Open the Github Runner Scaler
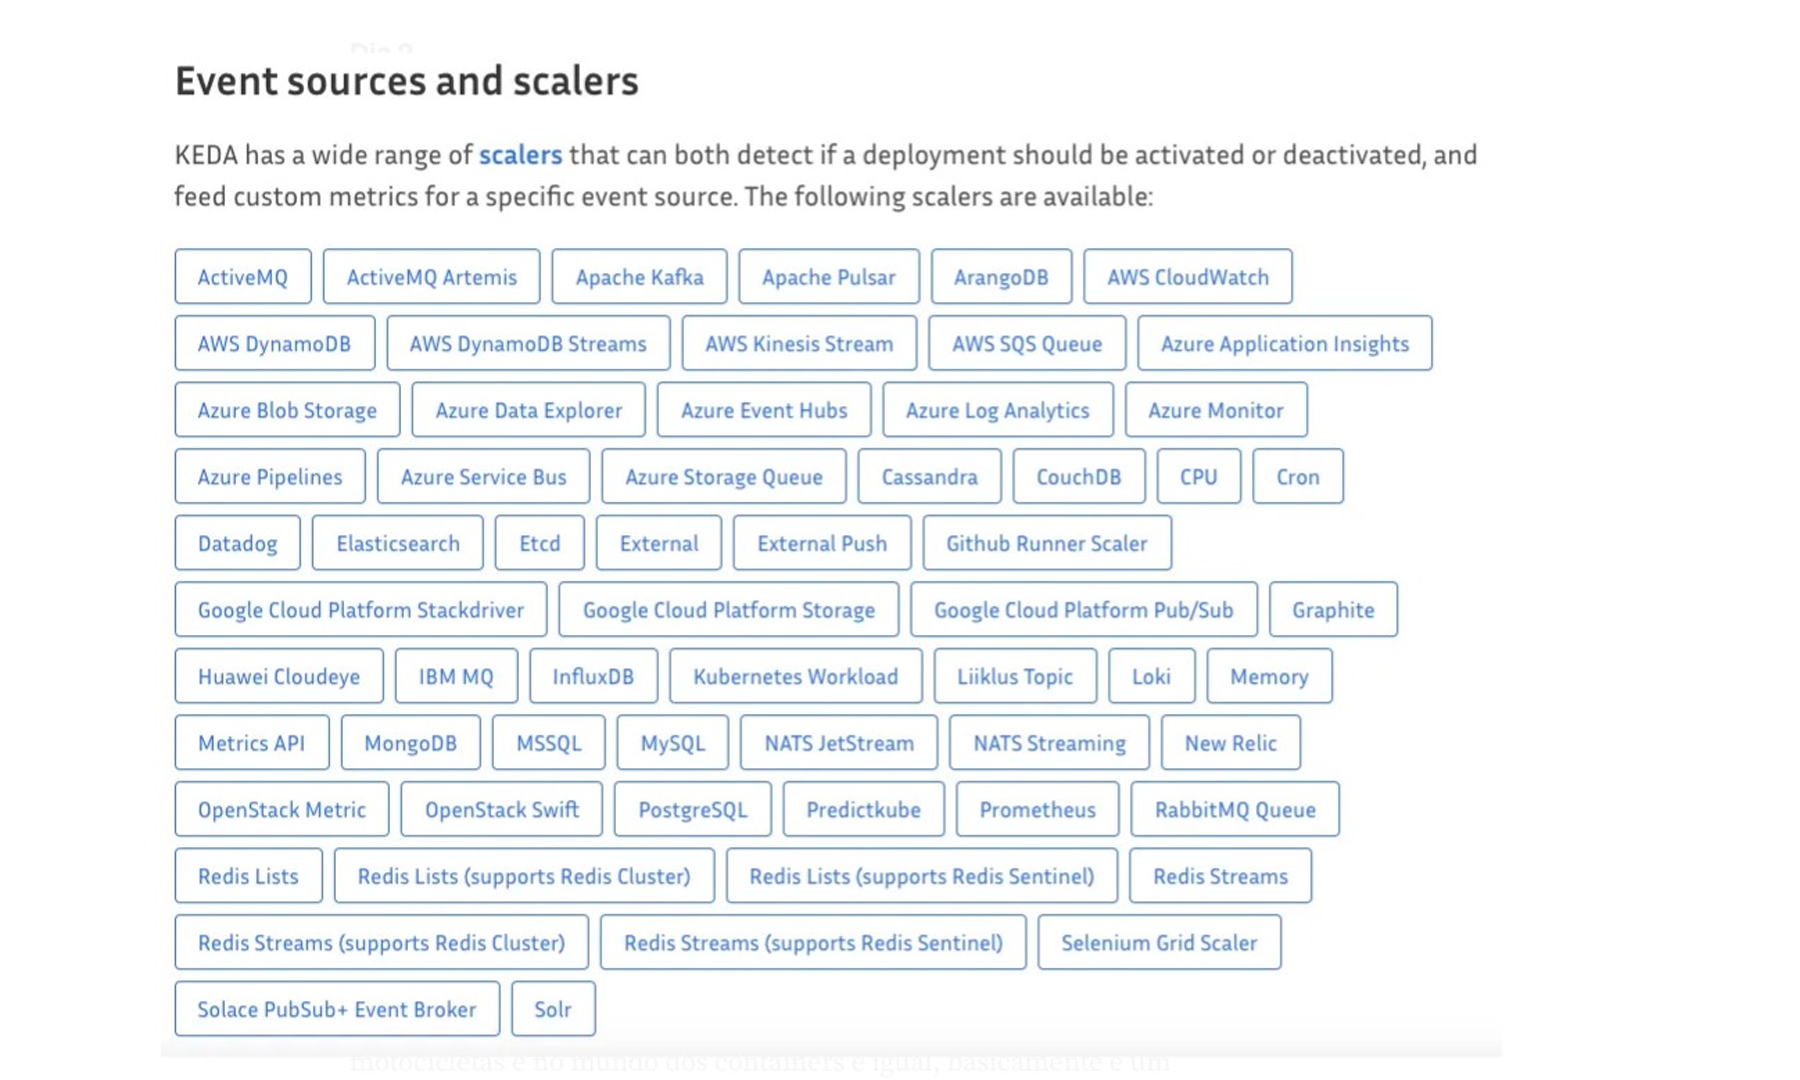This screenshot has width=1800, height=1080. click(x=1046, y=543)
